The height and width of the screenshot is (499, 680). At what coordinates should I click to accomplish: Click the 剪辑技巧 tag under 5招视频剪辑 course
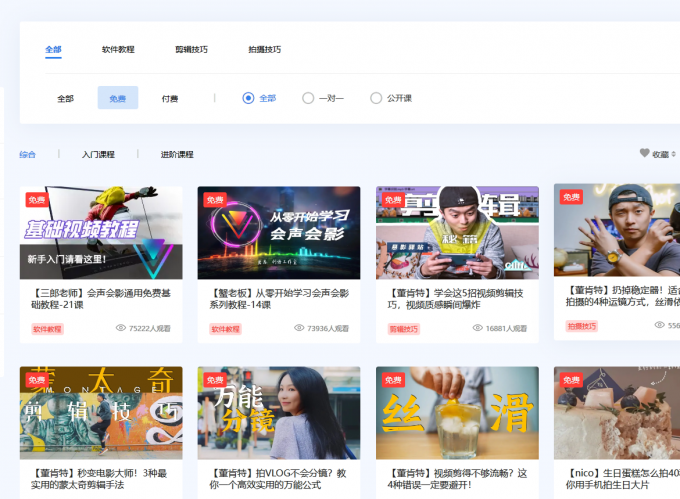tap(403, 328)
